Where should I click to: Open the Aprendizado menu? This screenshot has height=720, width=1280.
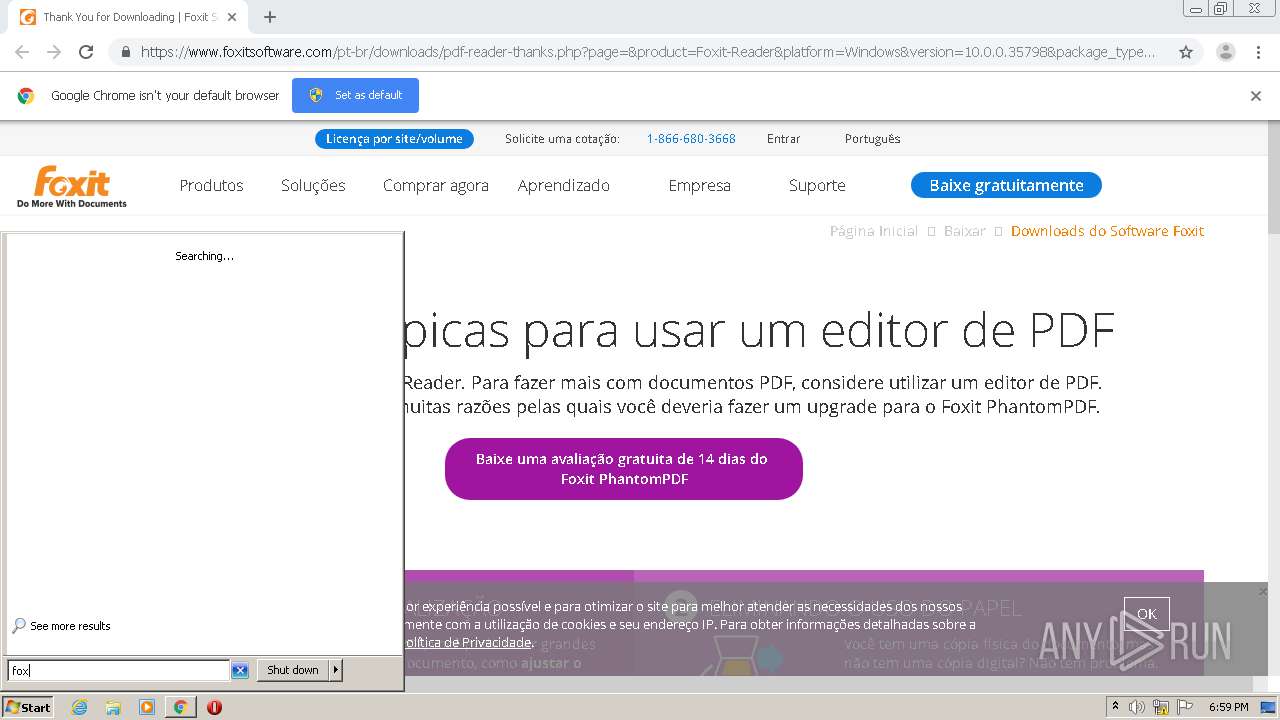pyautogui.click(x=563, y=185)
